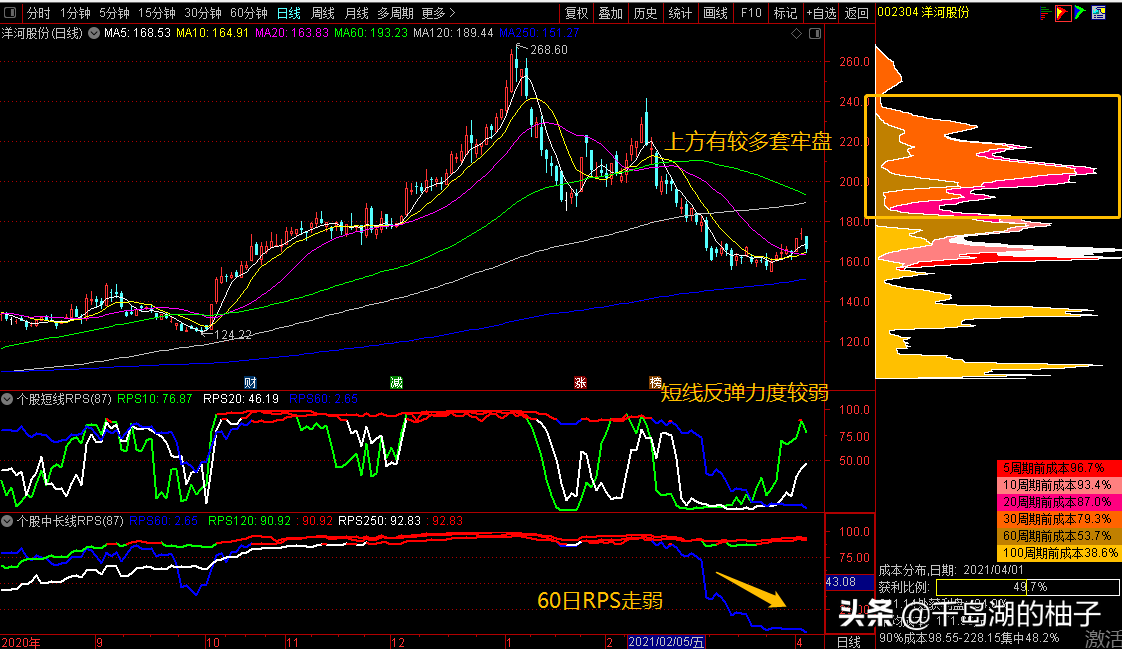Open the 多周期 multi-period view

396,13
